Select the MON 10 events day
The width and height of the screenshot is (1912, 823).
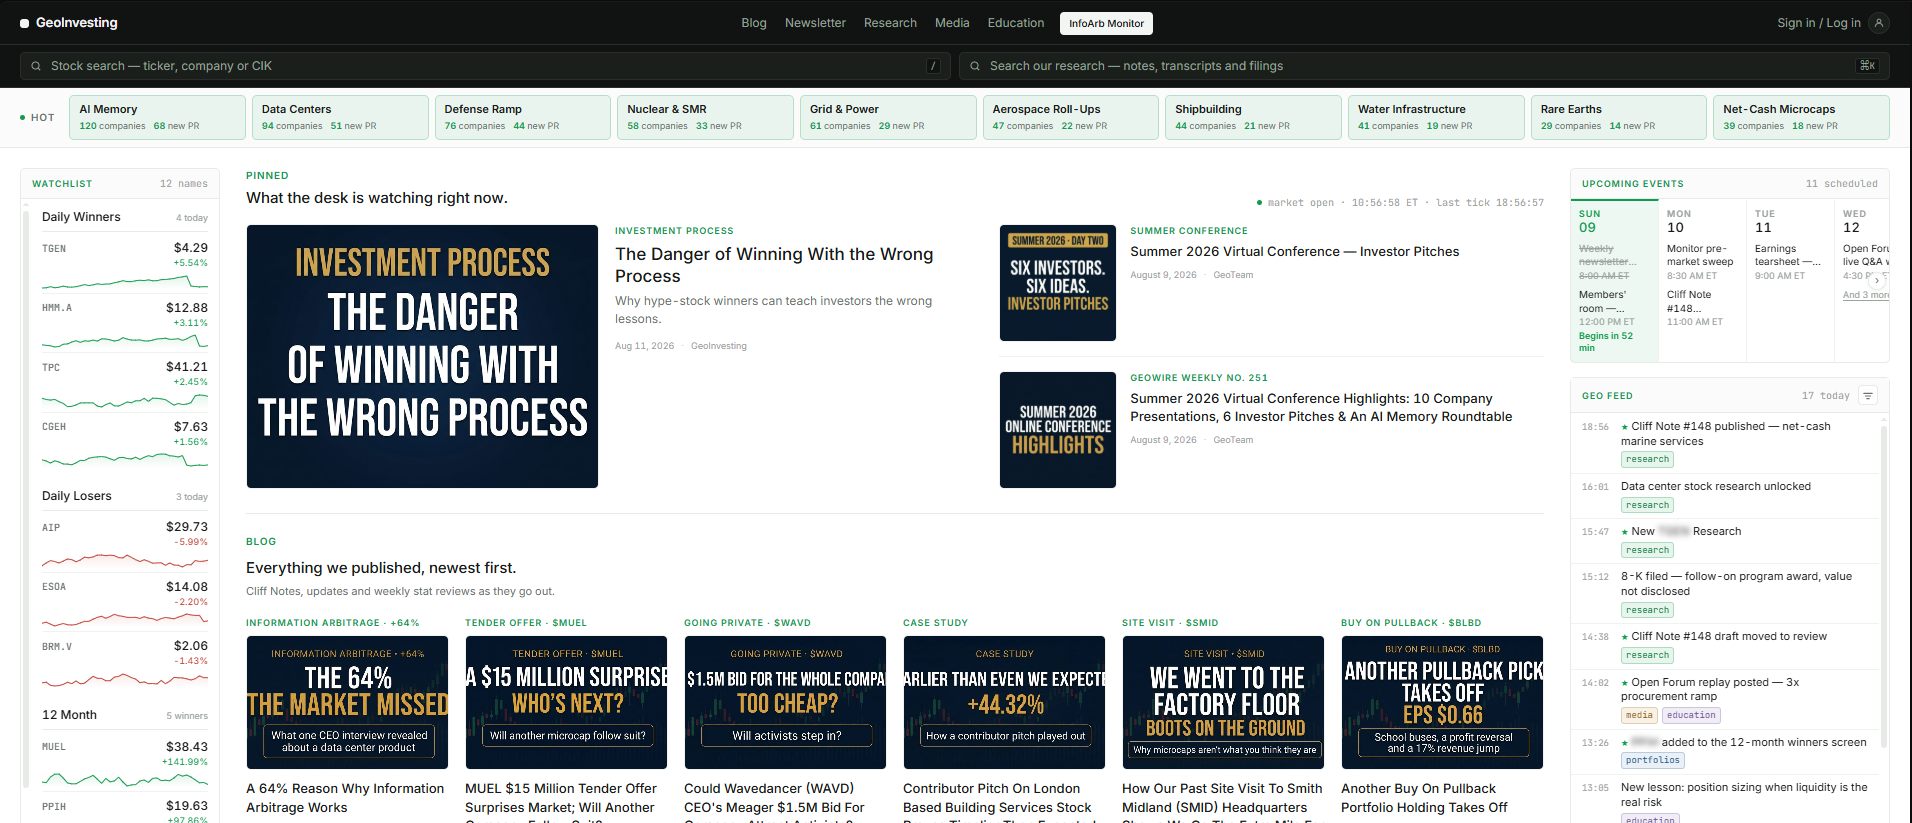click(1703, 281)
